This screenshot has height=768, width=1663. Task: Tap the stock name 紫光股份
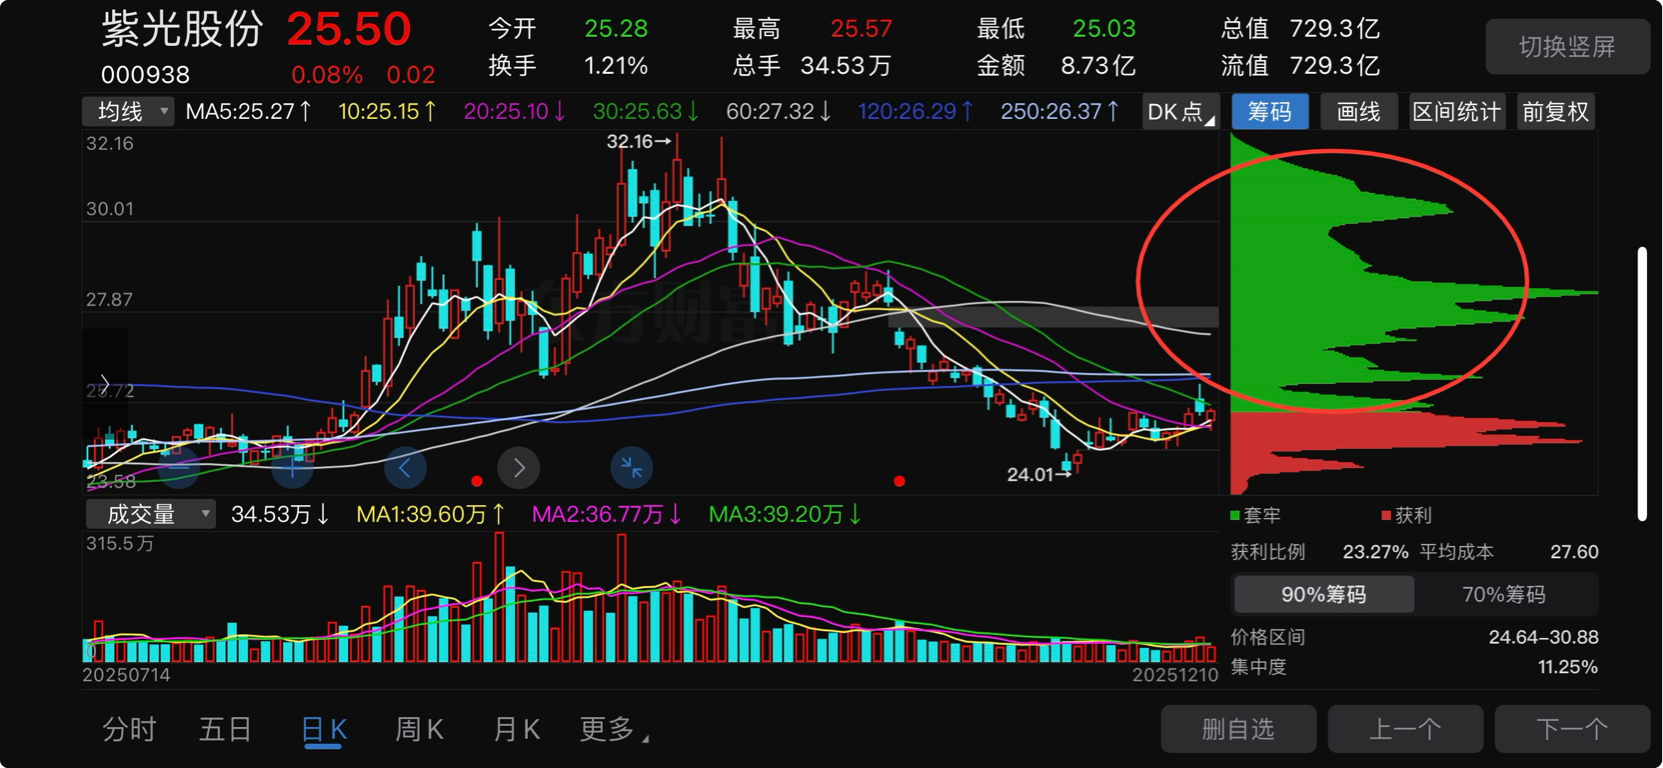pos(182,29)
